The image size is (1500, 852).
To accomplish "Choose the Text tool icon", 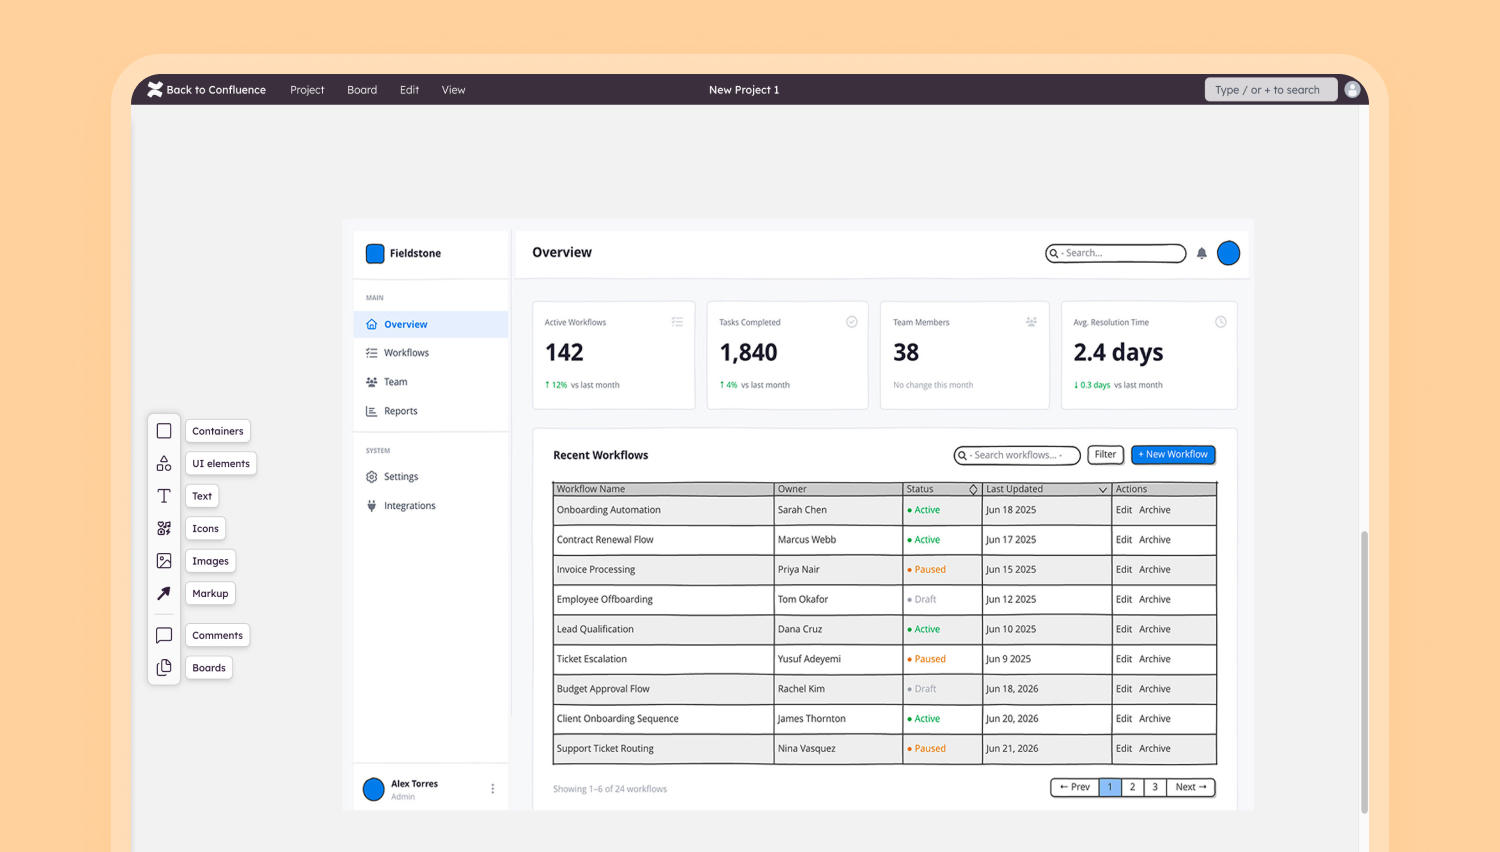I will point(164,496).
